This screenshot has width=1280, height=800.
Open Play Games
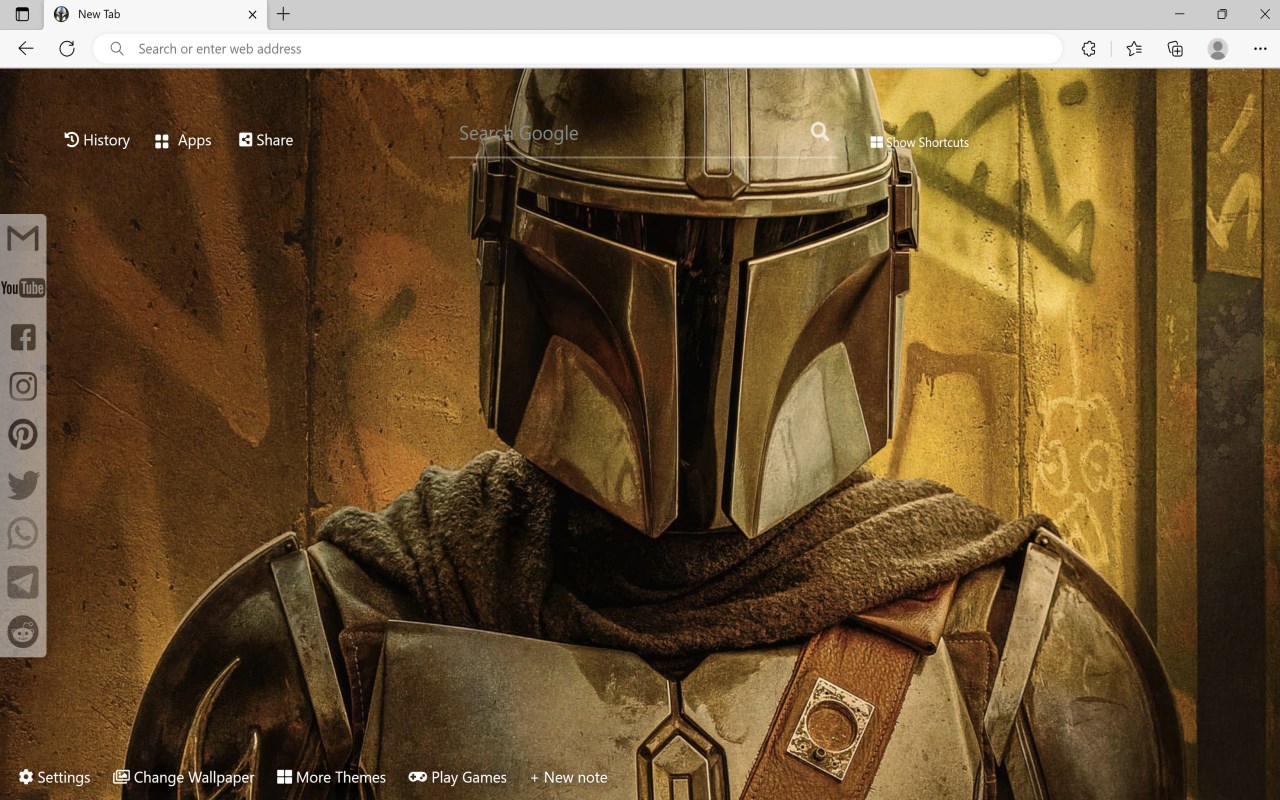coord(458,777)
